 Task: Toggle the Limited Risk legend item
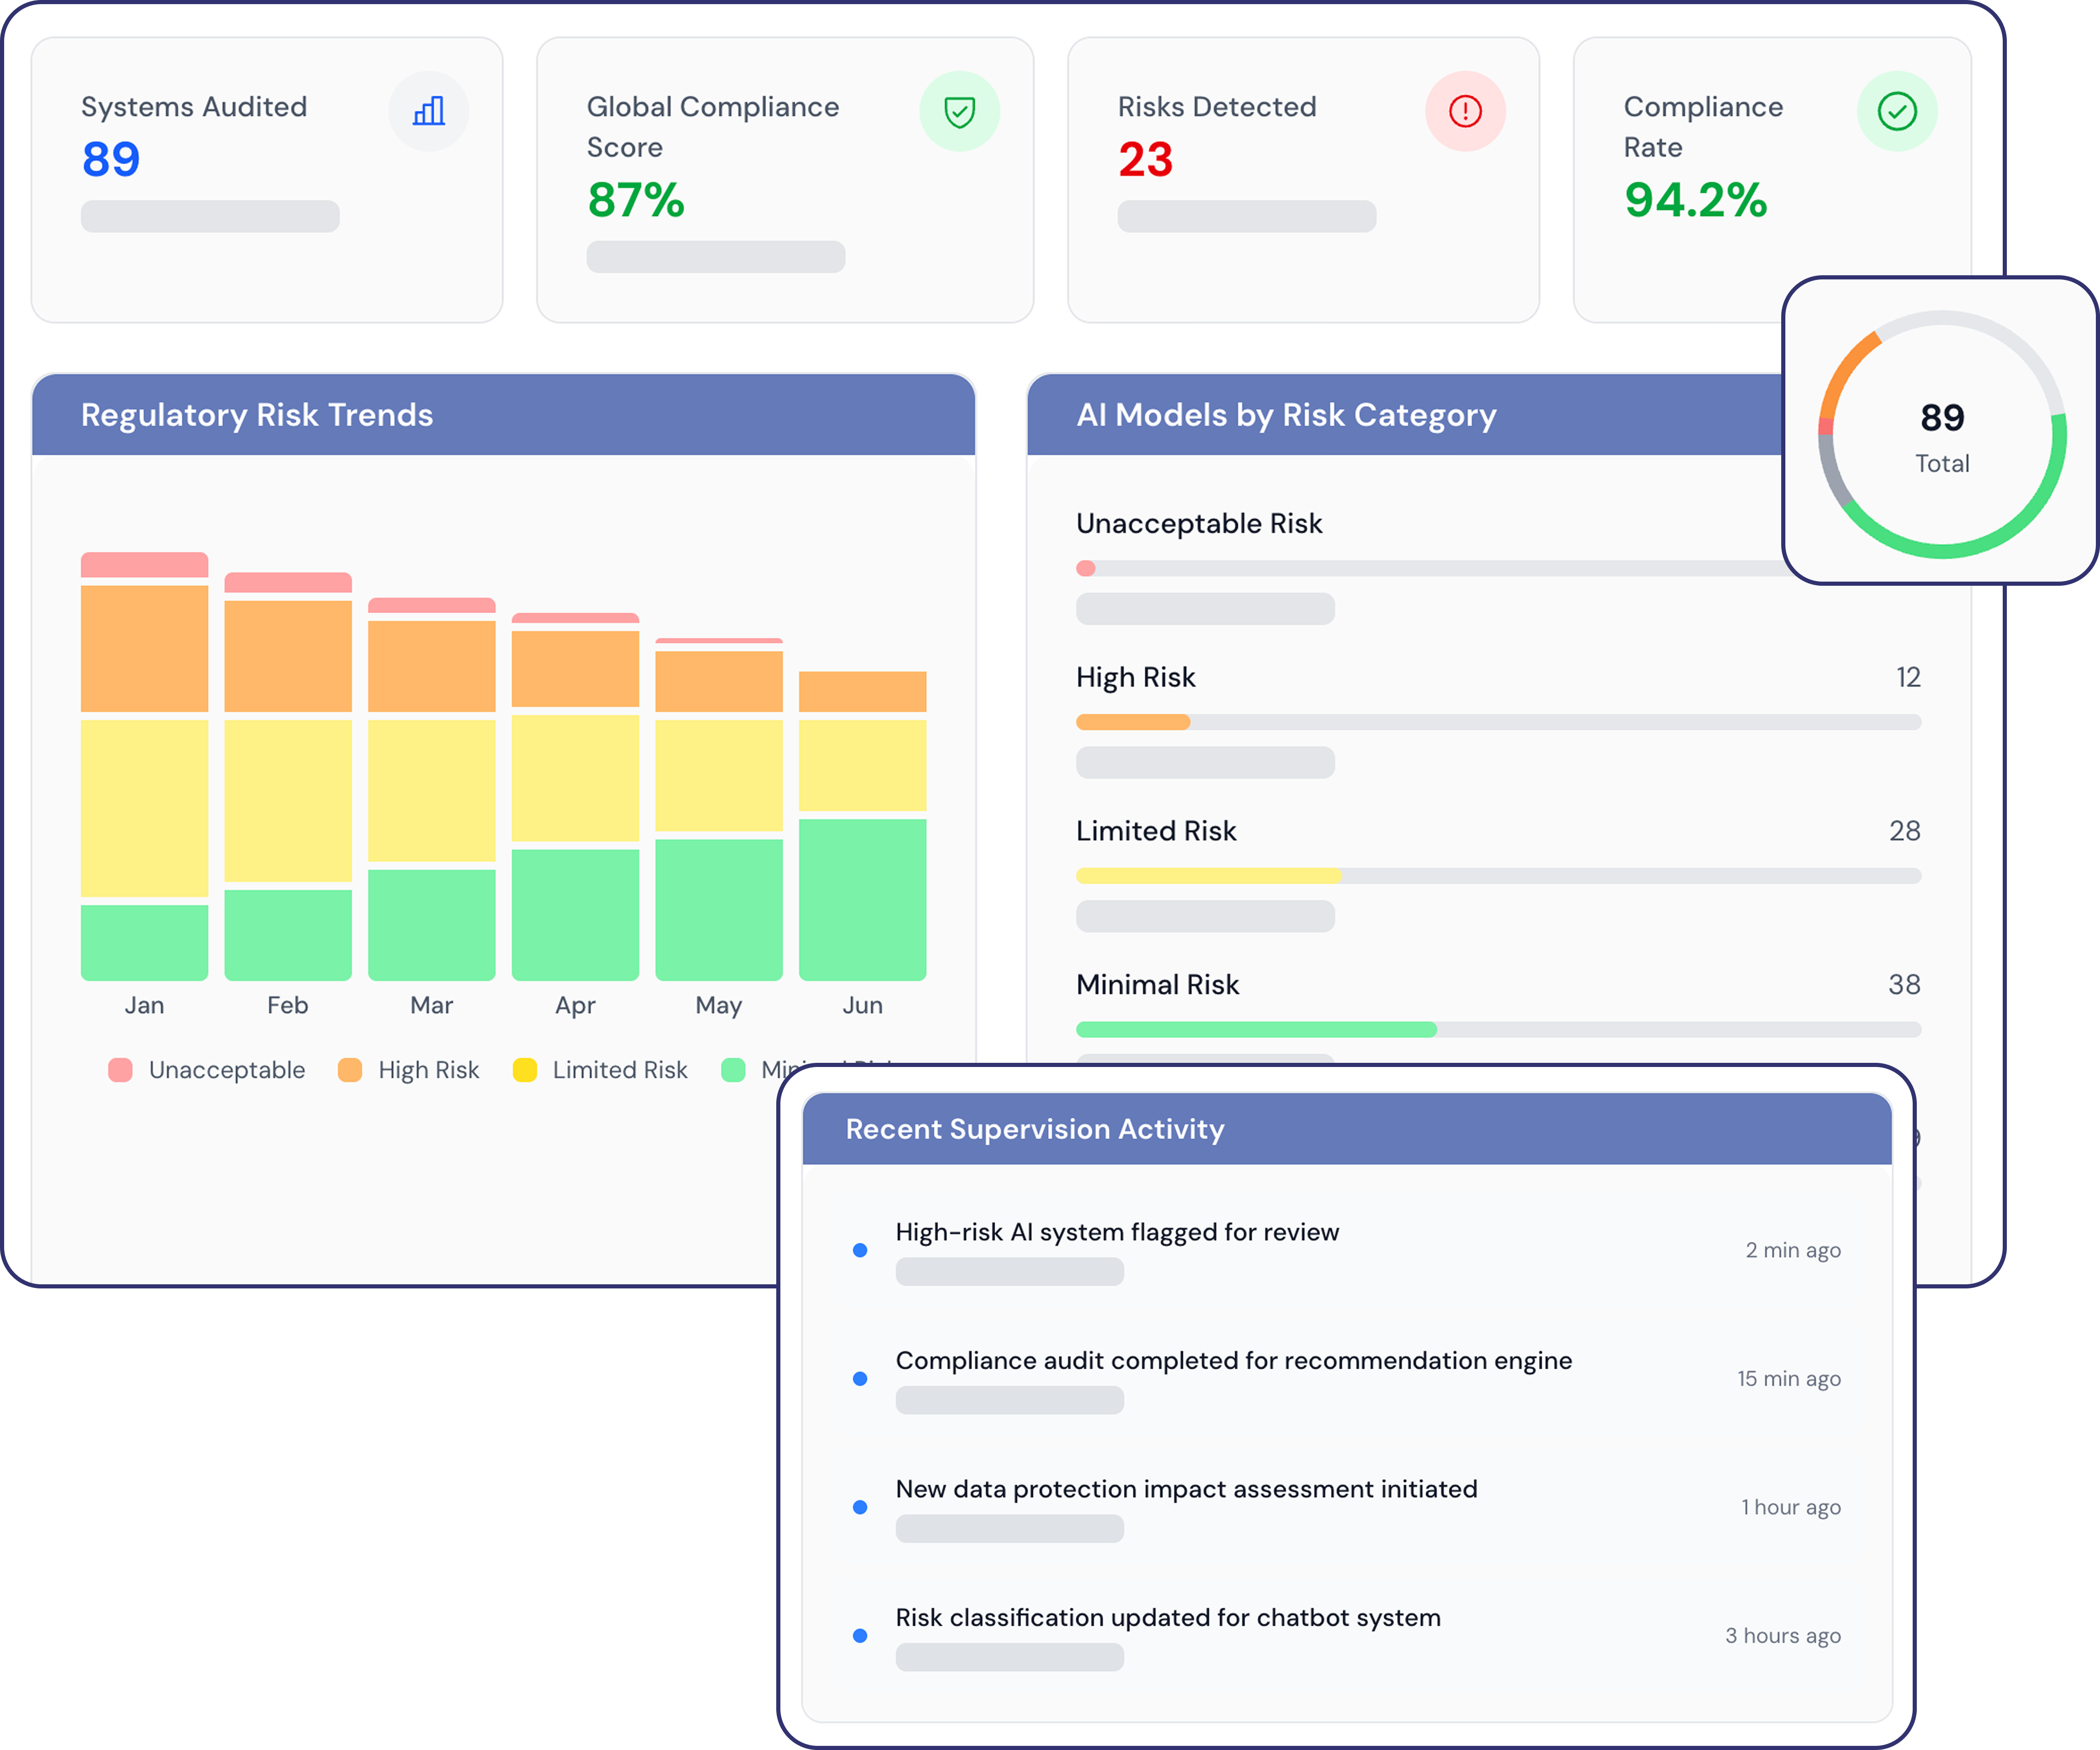click(600, 1070)
